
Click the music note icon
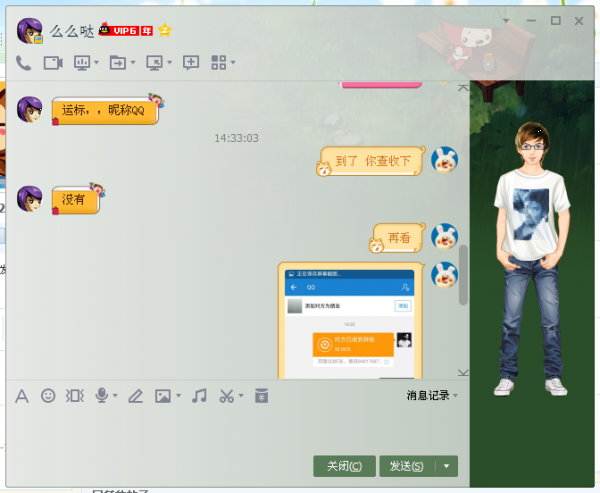[199, 396]
